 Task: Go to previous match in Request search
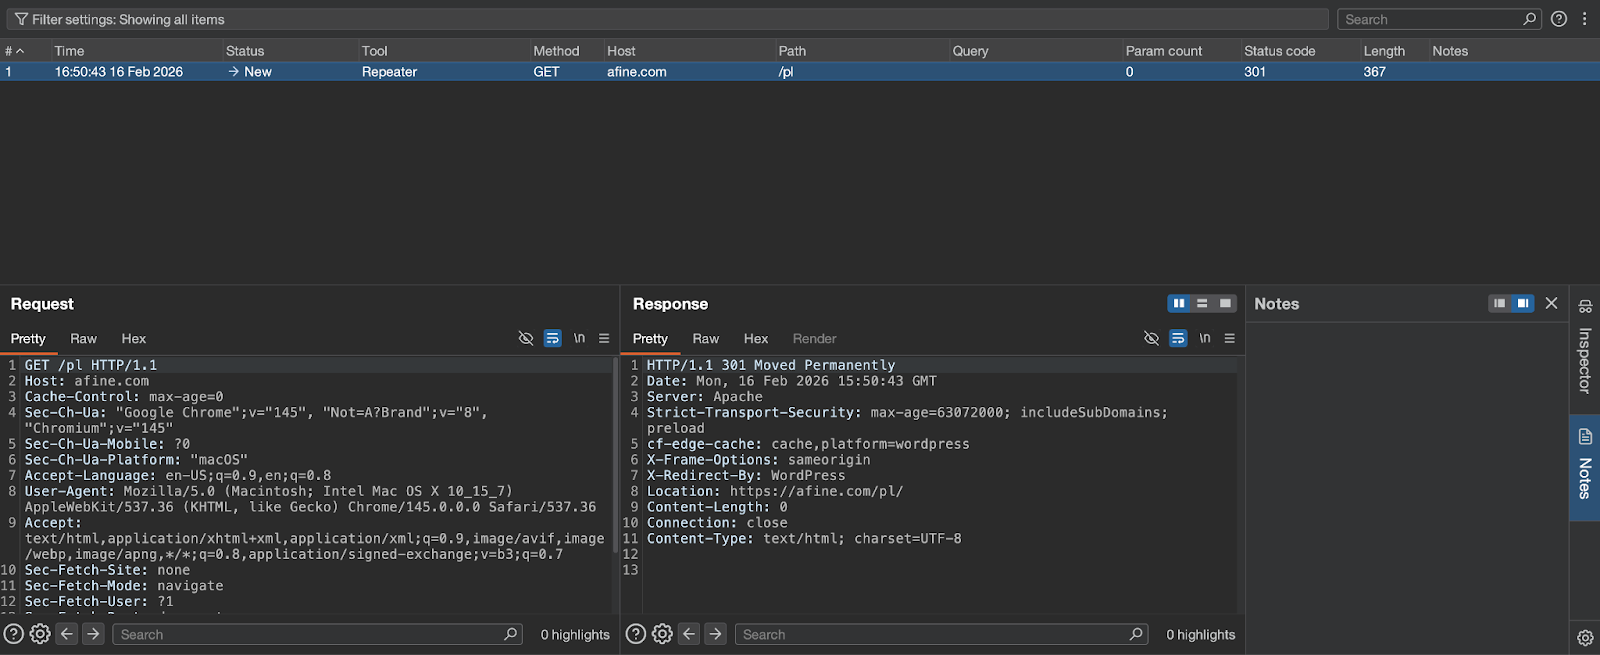67,634
